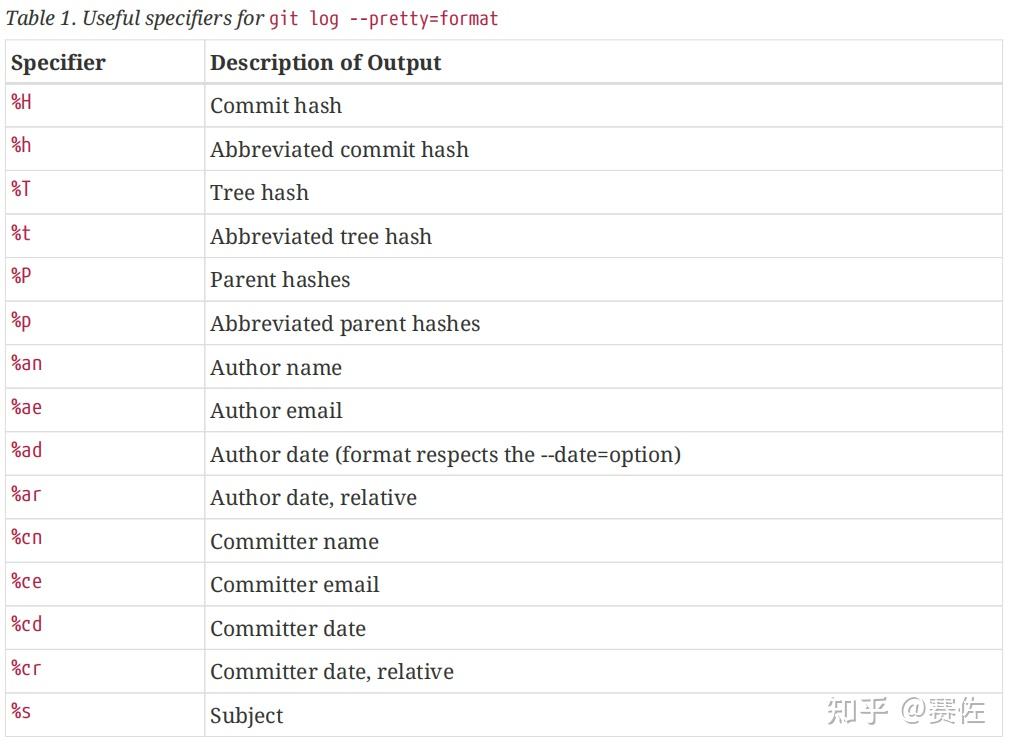This screenshot has height=751, width=1011.
Task: Click the 'Commit hash' description
Action: [x=276, y=106]
